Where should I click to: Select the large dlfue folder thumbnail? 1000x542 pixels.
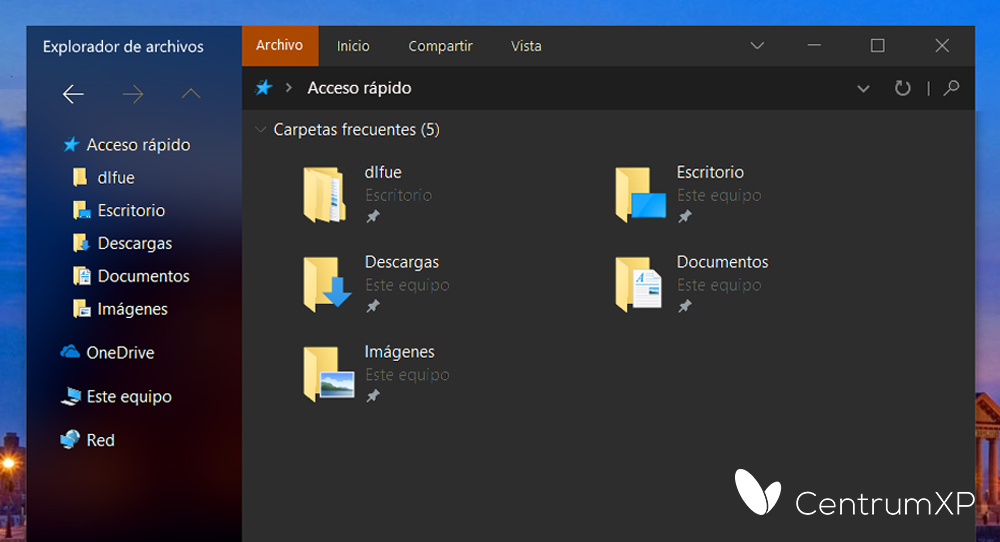(325, 194)
